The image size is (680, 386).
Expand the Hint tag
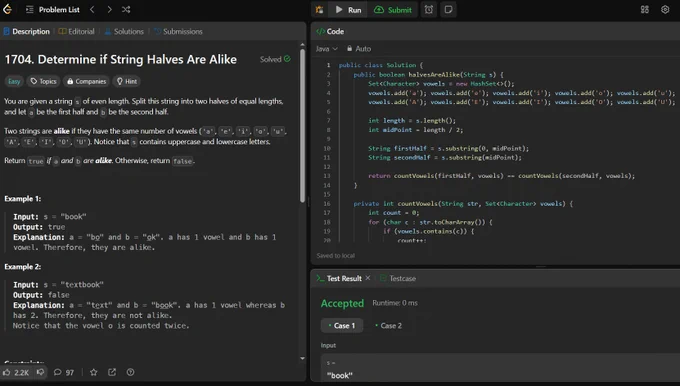[127, 81]
